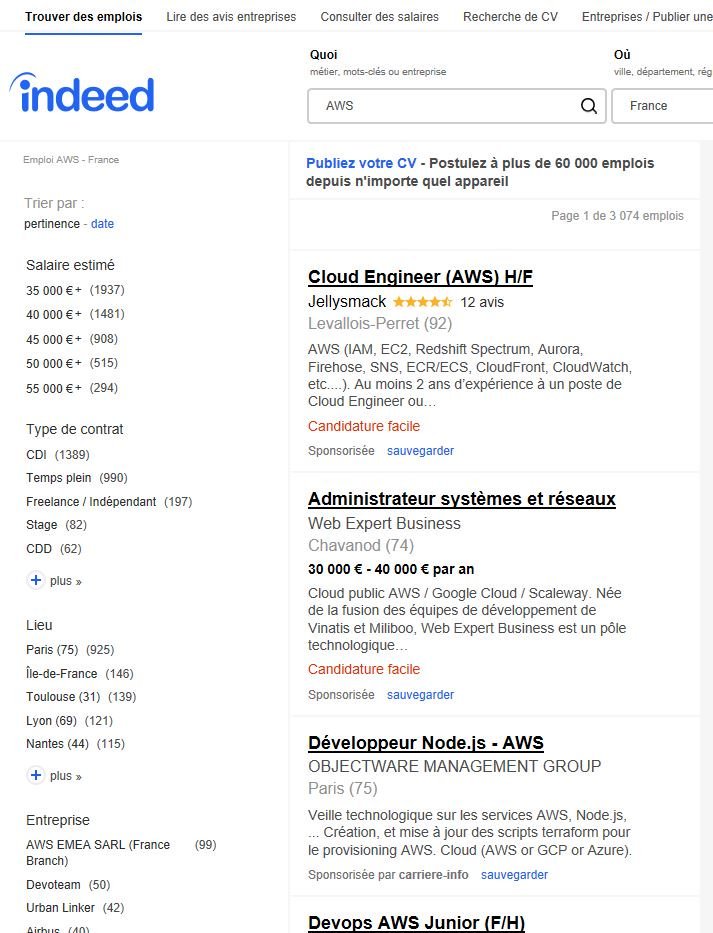Image resolution: width=713 pixels, height=933 pixels.
Task: Open Recherche de CV tab
Action: (510, 17)
